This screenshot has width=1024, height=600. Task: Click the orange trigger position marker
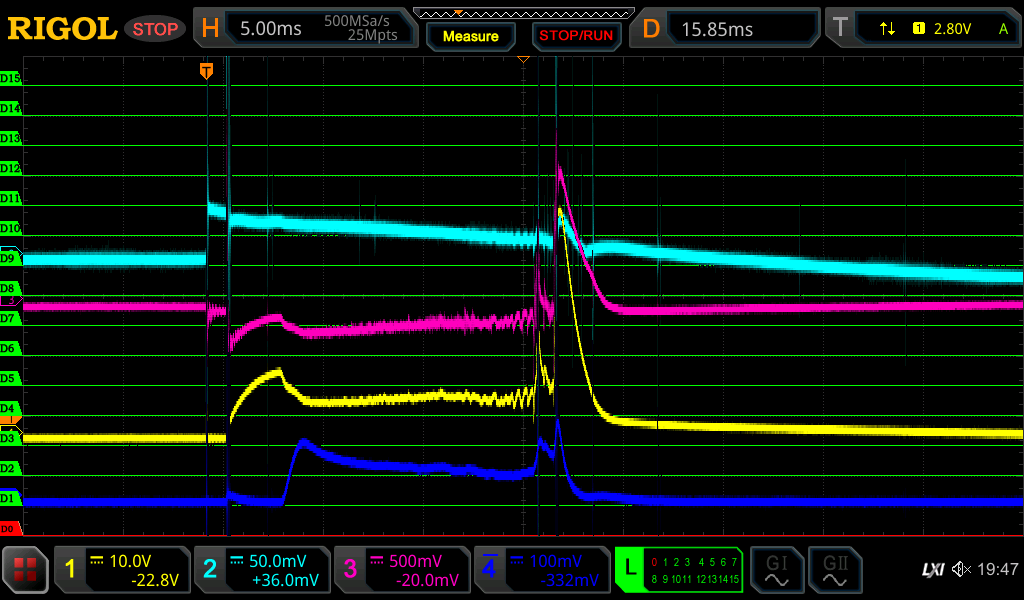tap(206, 70)
